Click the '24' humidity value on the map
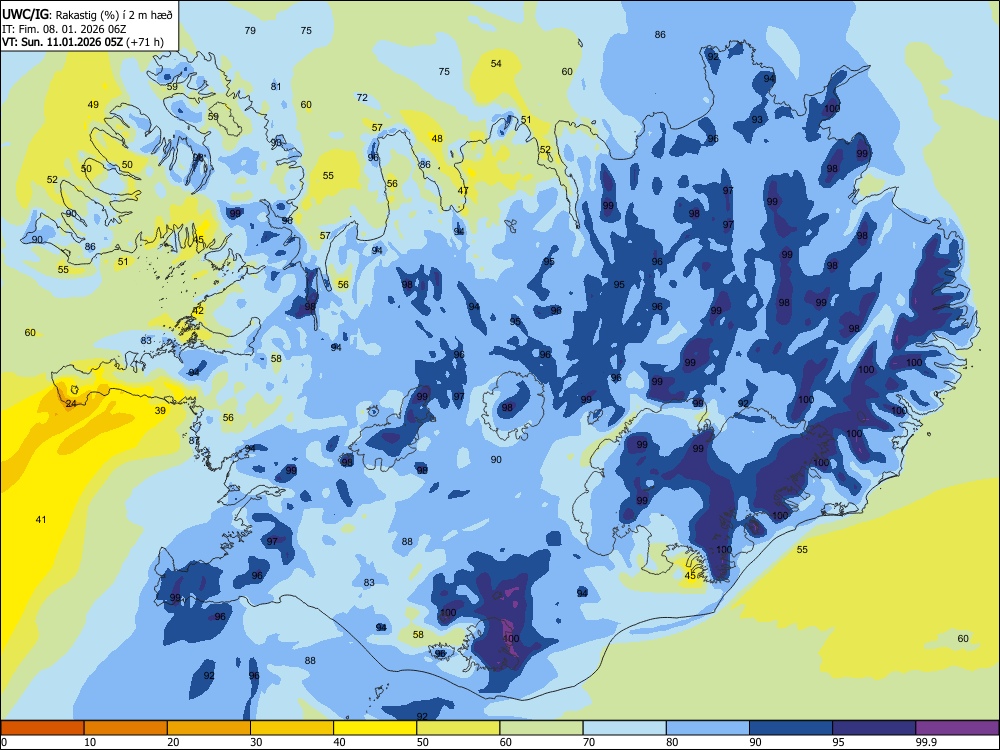 (x=71, y=404)
